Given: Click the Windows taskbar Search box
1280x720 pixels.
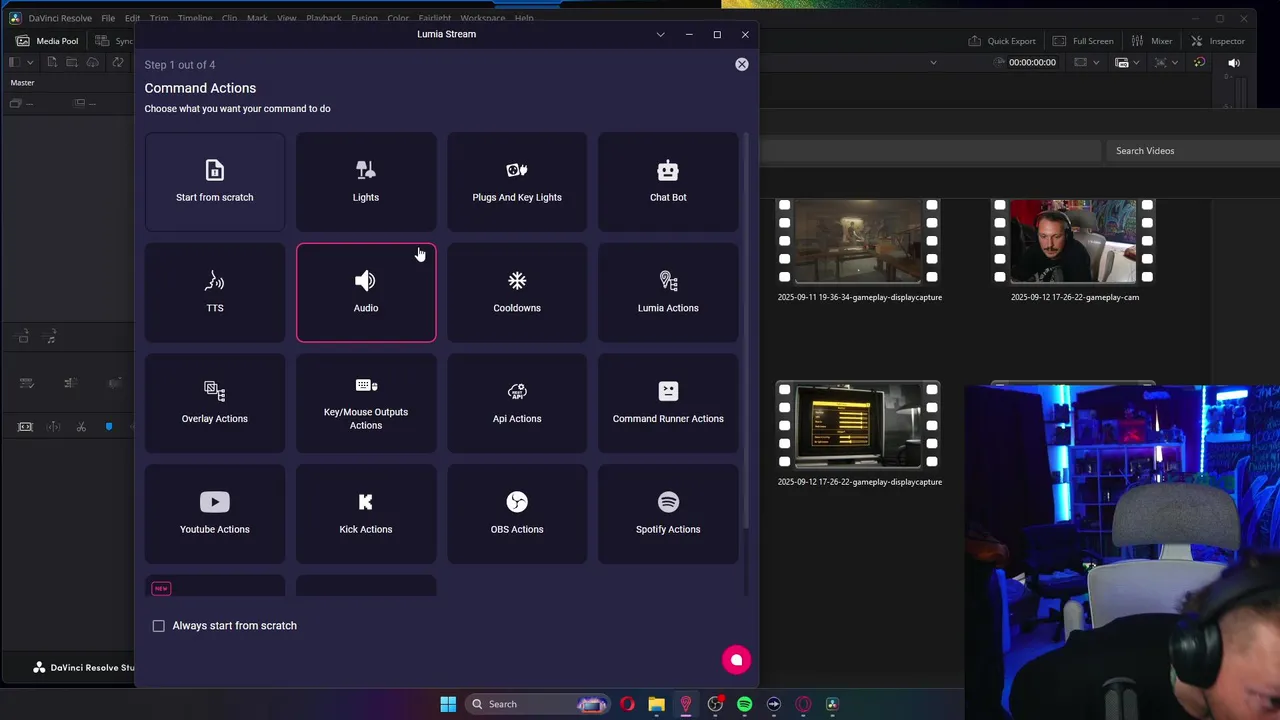Looking at the screenshot, I should pyautogui.click(x=538, y=704).
